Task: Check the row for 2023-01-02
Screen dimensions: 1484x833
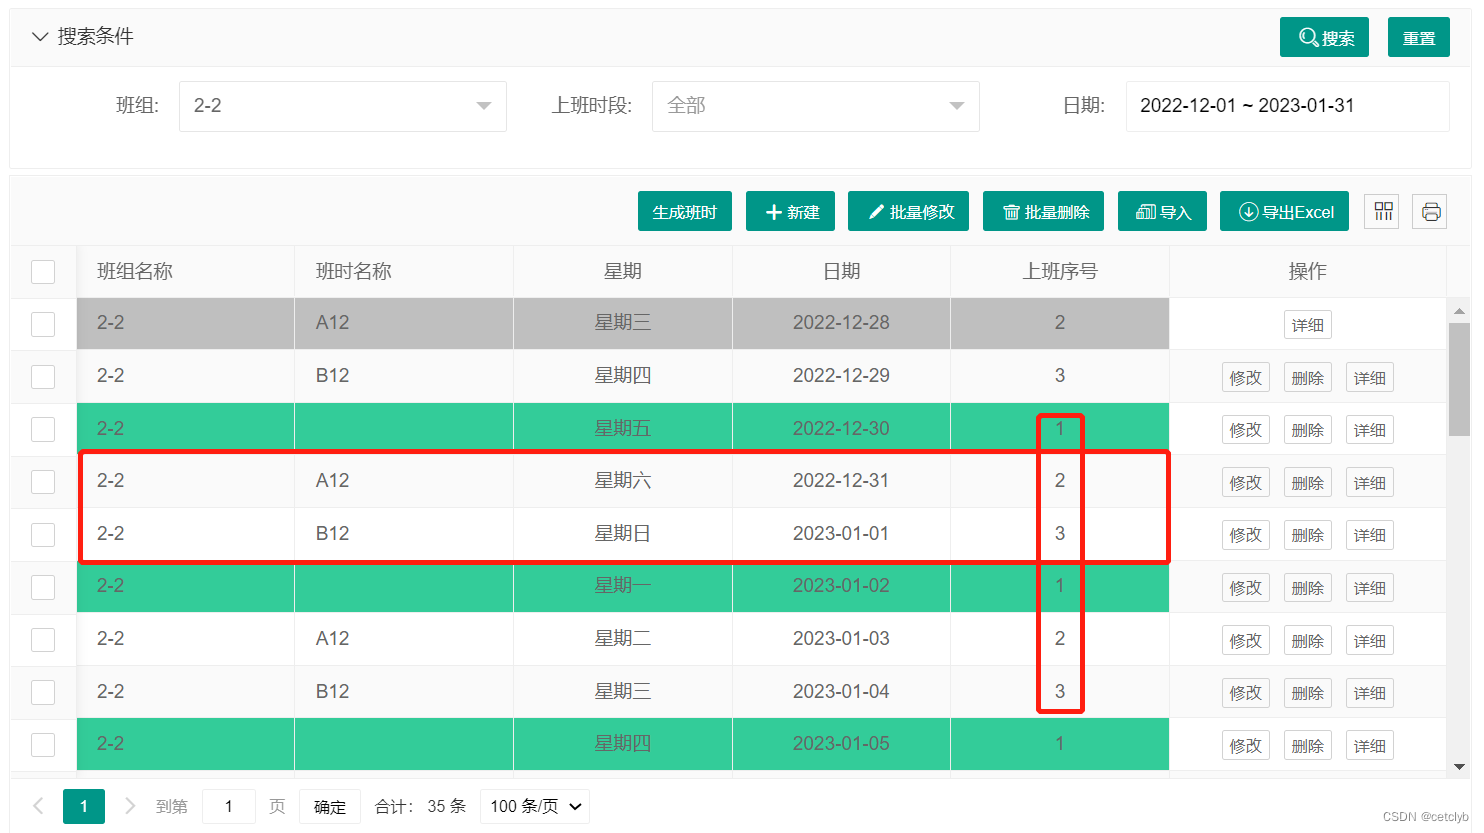Action: coord(43,587)
